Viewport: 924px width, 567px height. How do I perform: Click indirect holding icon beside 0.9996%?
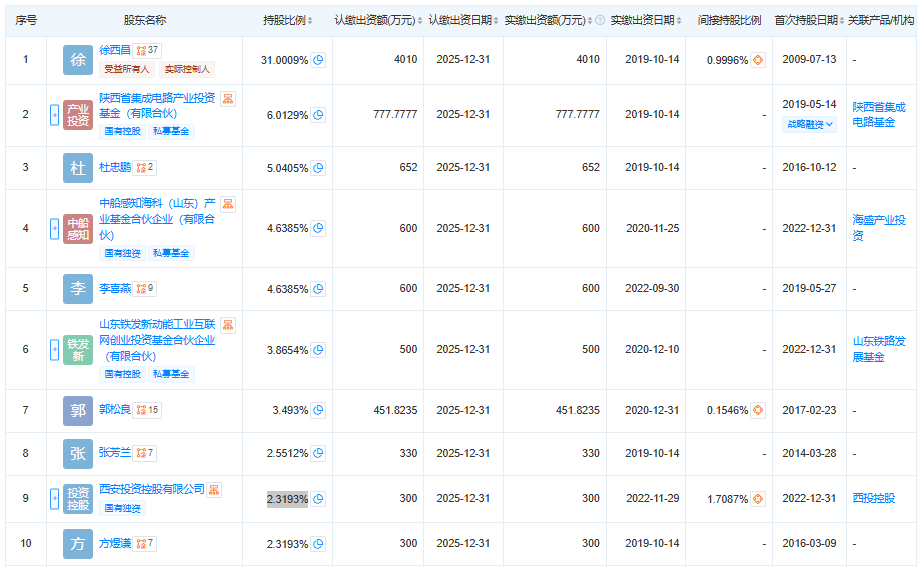pyautogui.click(x=757, y=60)
